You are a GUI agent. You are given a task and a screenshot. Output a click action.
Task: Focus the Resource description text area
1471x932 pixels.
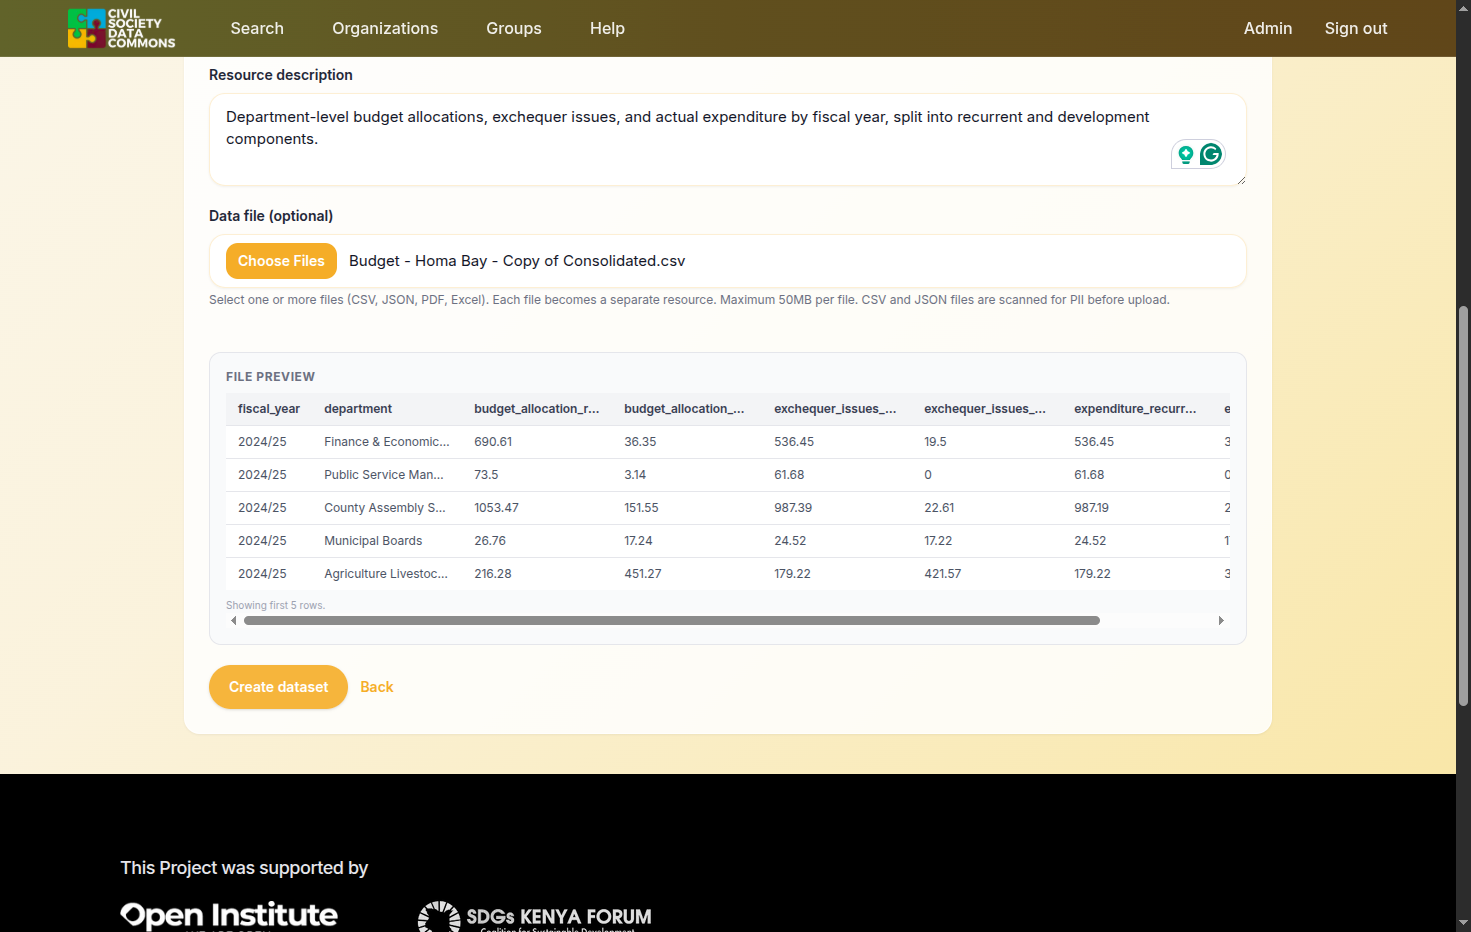(x=728, y=140)
